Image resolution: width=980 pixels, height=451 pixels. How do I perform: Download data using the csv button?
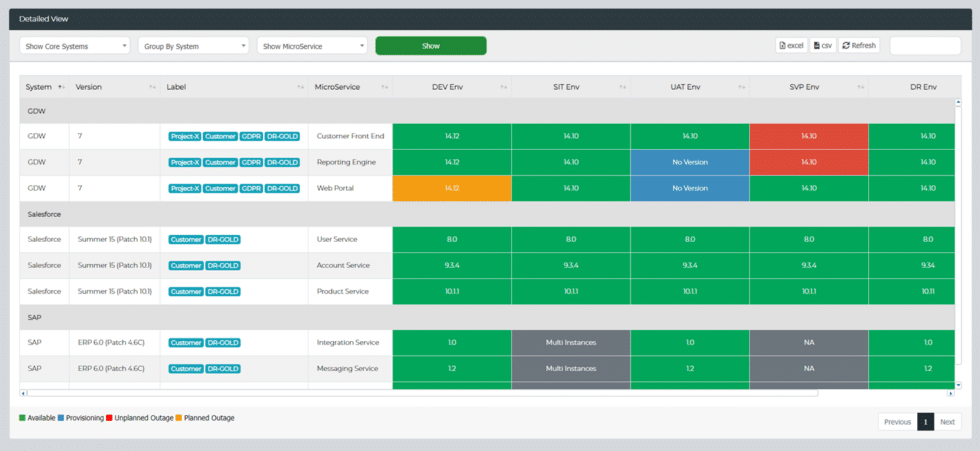(x=822, y=45)
